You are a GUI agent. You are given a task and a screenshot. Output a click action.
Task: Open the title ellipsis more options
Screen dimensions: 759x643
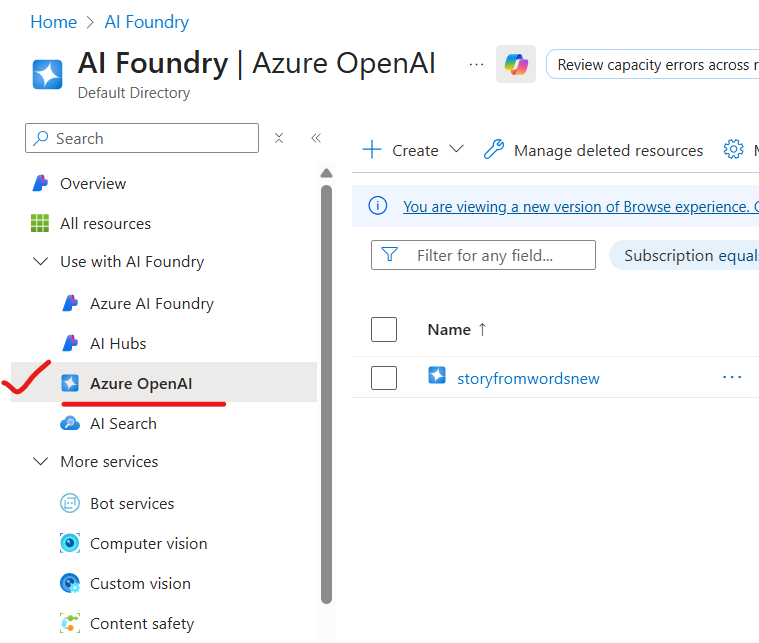click(x=476, y=64)
